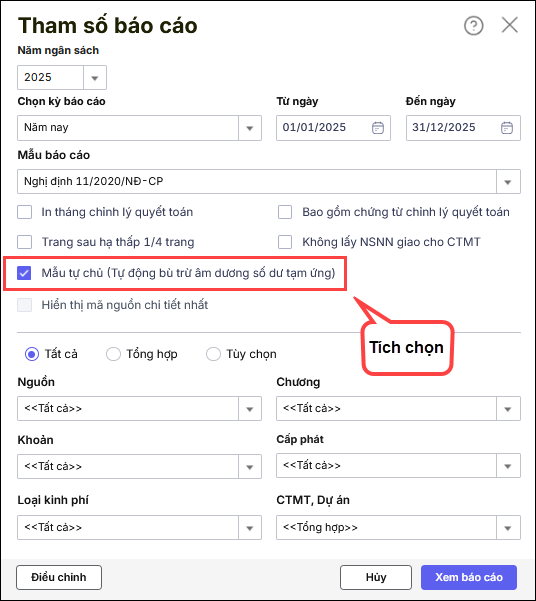The image size is (536, 601).
Task: Expand the Năm ngân sách year dropdown
Action: coord(95,78)
